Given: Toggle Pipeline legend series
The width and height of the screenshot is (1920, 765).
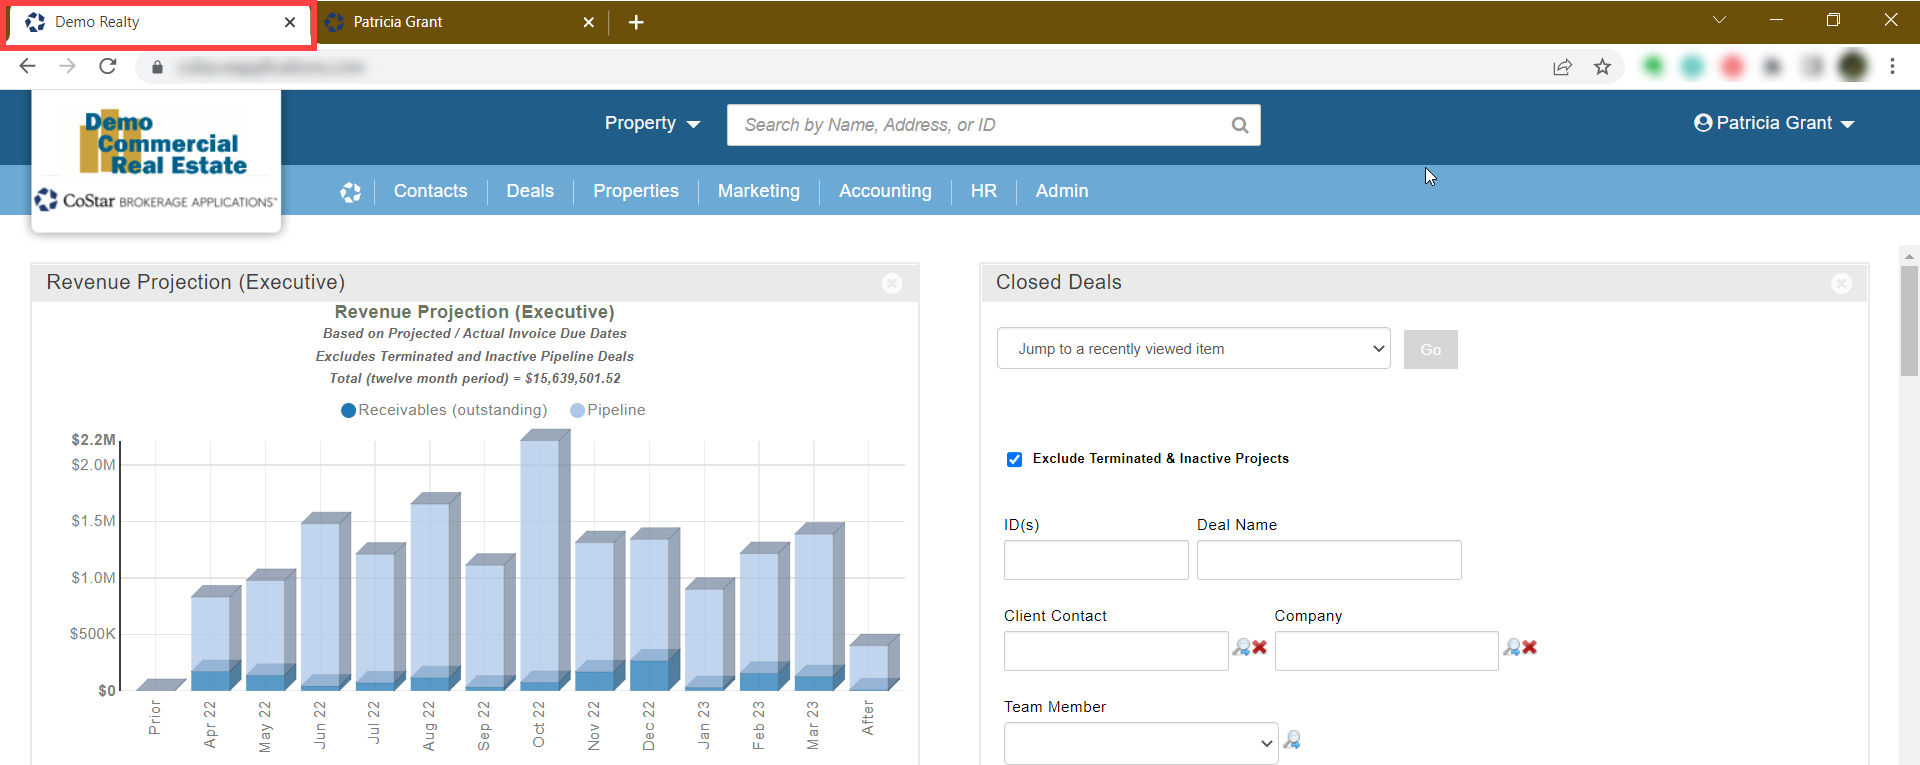Looking at the screenshot, I should tap(608, 410).
